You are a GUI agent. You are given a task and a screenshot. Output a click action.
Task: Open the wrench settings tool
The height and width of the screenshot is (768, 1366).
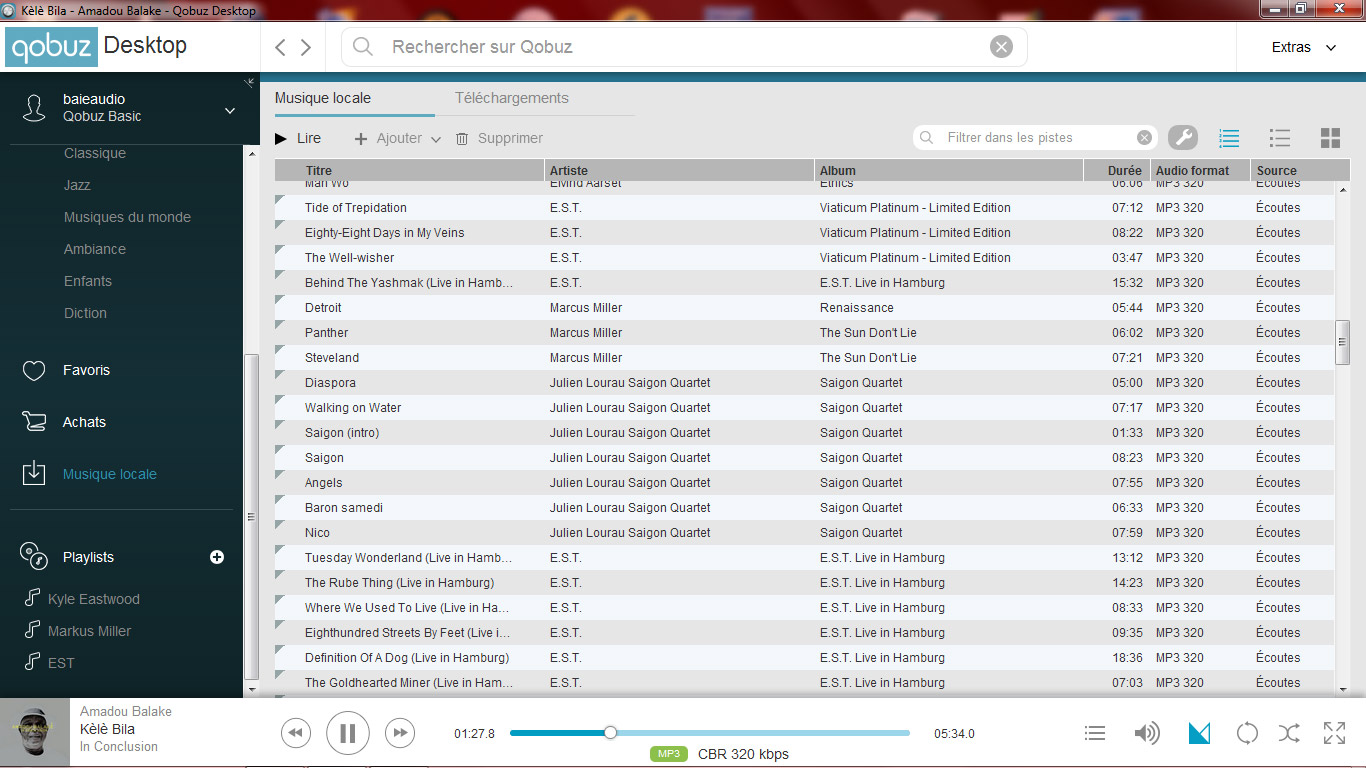coord(1183,138)
